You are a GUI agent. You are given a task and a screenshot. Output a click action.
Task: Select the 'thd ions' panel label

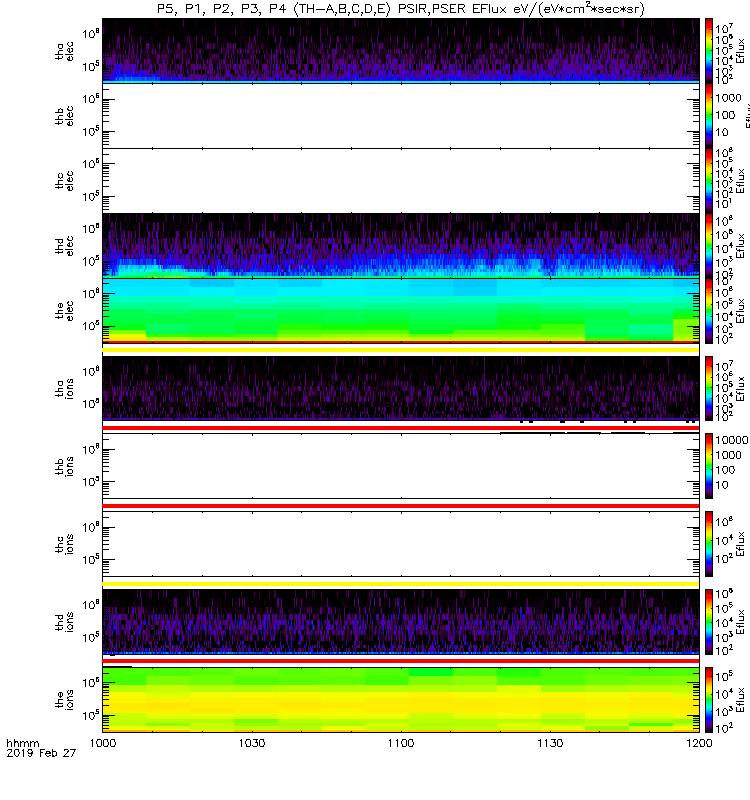tap(65, 622)
